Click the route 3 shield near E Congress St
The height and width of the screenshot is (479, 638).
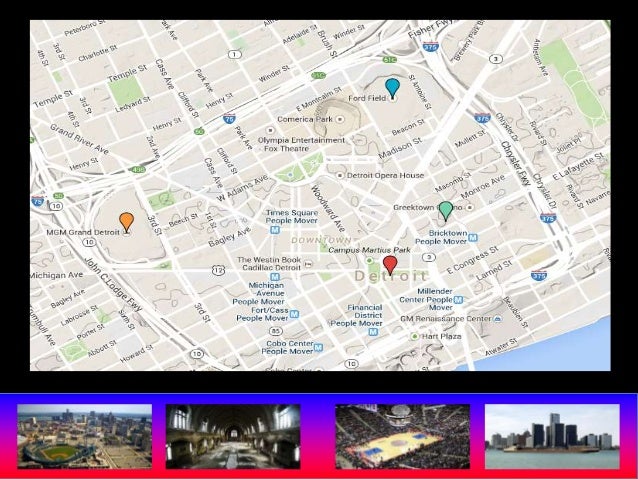[x=428, y=257]
